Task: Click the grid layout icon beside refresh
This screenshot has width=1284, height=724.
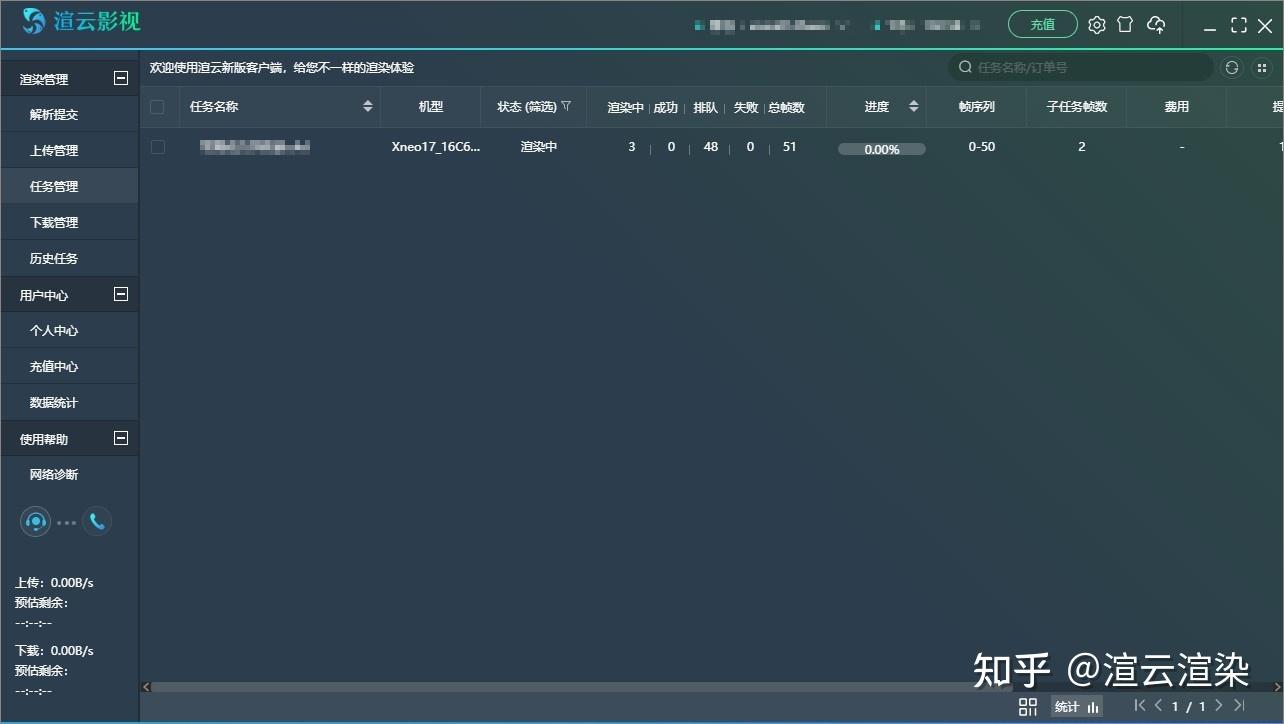Action: (1260, 67)
